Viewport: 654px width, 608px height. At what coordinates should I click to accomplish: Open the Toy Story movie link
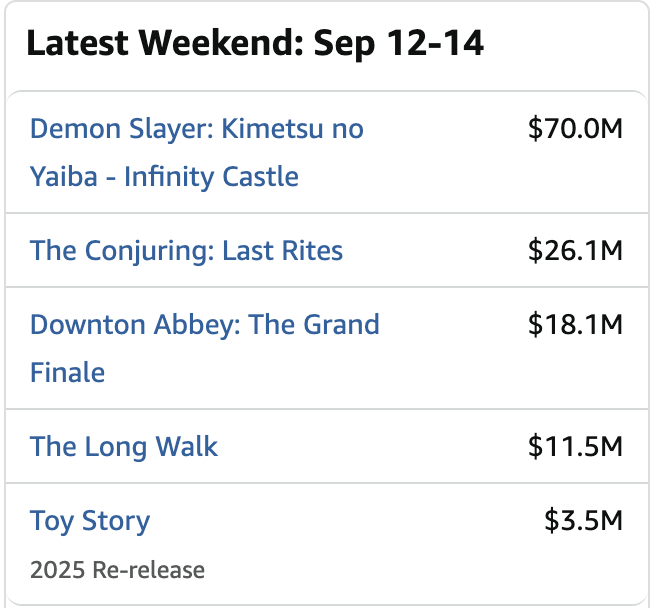[90, 521]
